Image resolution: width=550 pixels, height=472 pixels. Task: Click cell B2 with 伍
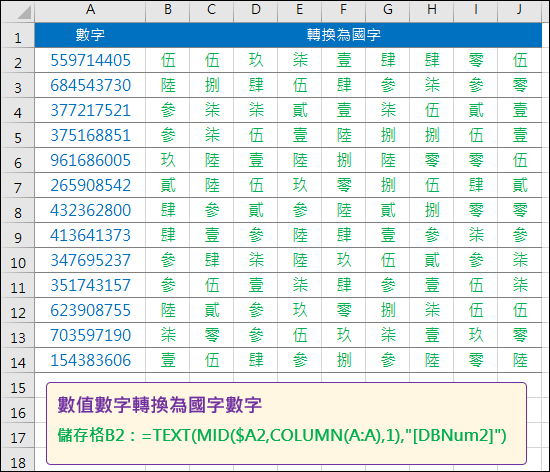point(168,60)
